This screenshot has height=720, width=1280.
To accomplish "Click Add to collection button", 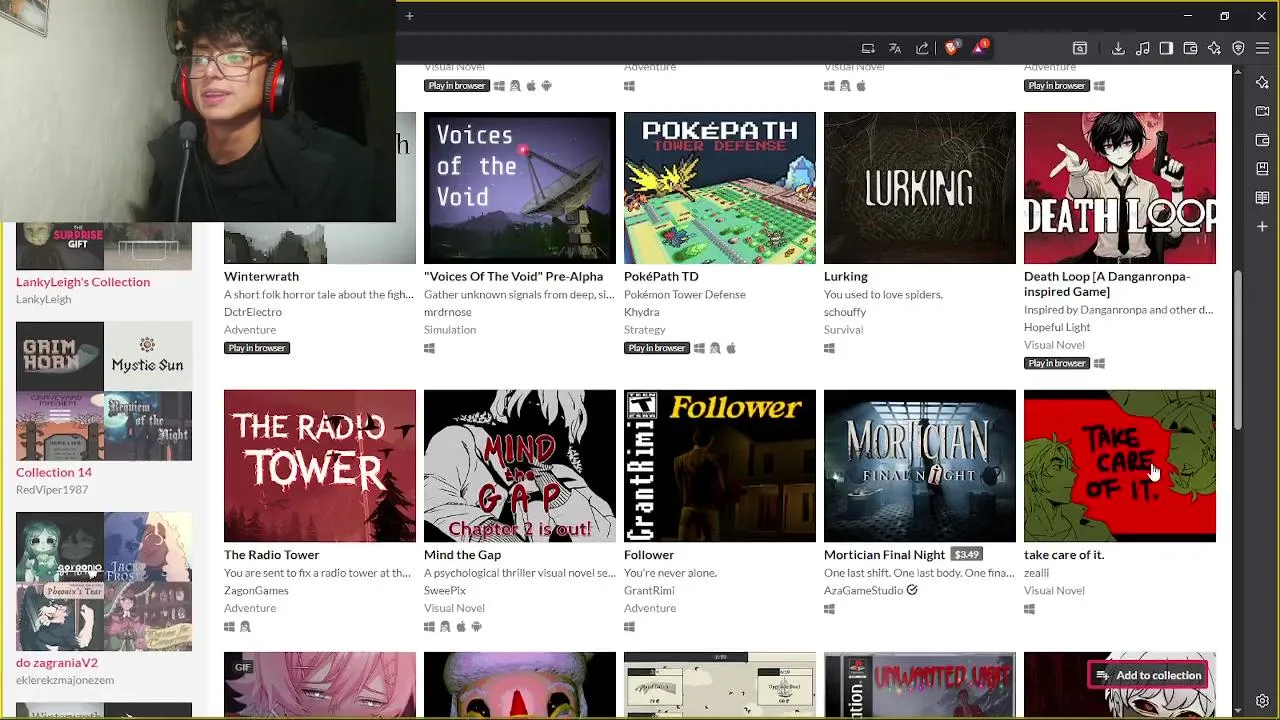I will tap(1148, 675).
